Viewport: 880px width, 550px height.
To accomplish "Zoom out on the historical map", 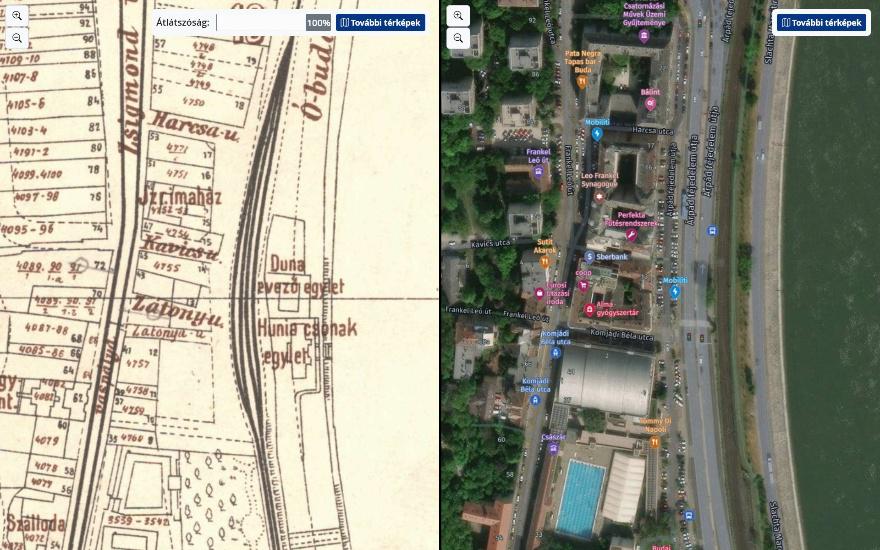I will (17, 38).
